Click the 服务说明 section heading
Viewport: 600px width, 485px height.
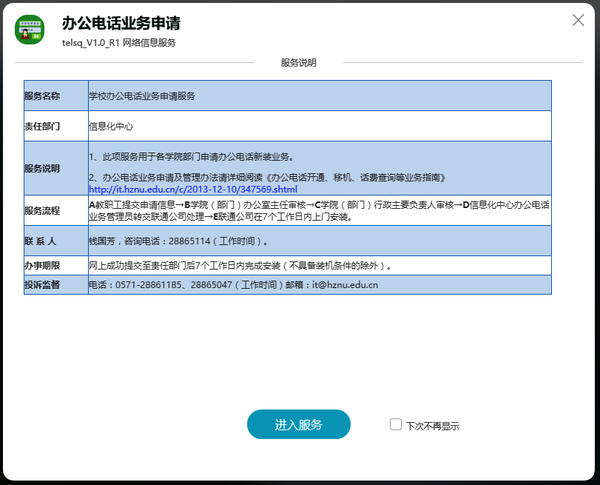[298, 62]
